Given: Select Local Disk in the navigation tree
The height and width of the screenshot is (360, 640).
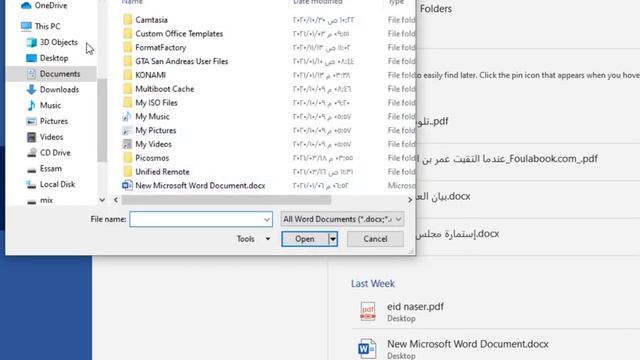Looking at the screenshot, I should 58,184.
